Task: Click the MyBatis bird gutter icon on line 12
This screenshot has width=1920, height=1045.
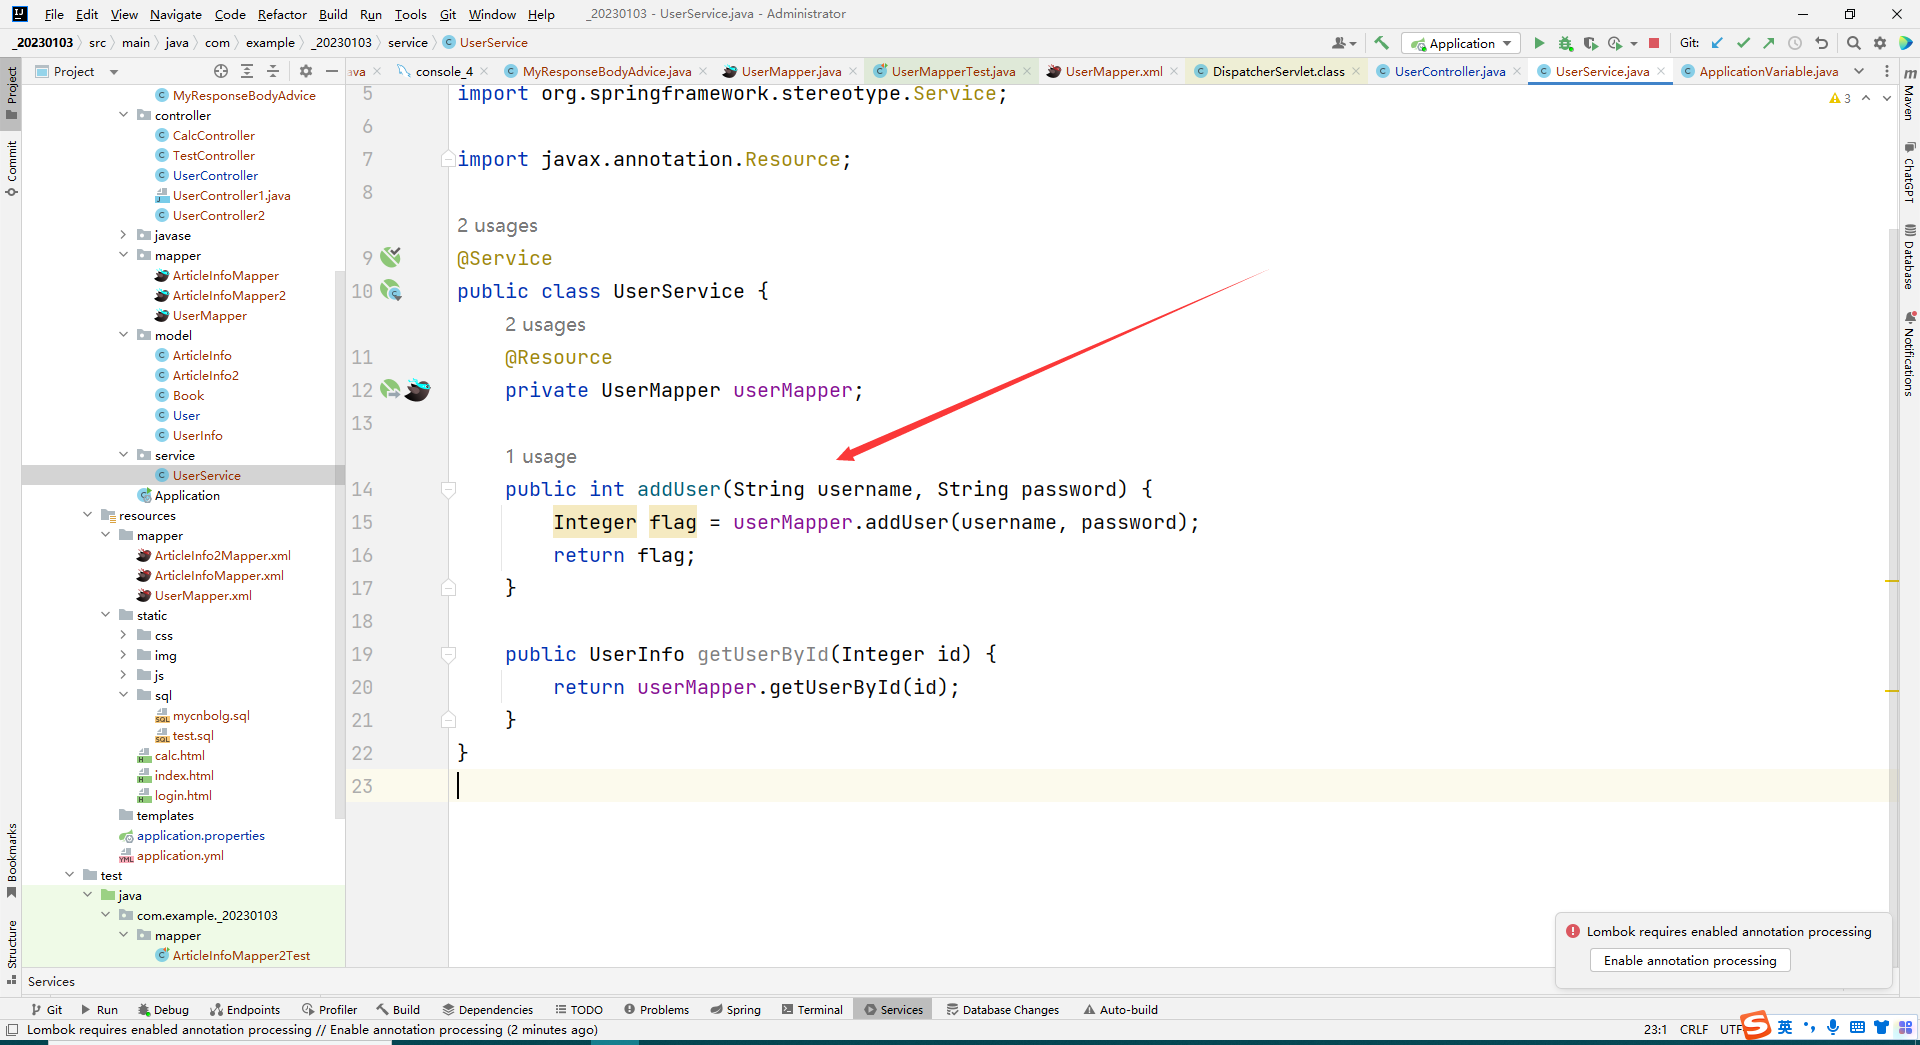Action: [x=418, y=390]
